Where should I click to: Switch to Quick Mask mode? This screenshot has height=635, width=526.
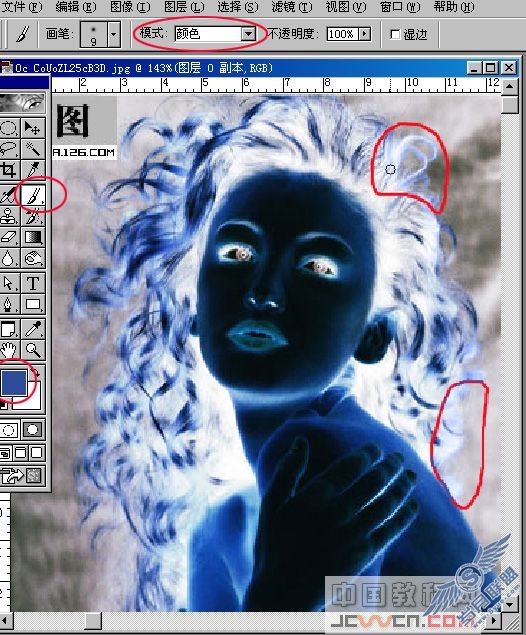32,430
